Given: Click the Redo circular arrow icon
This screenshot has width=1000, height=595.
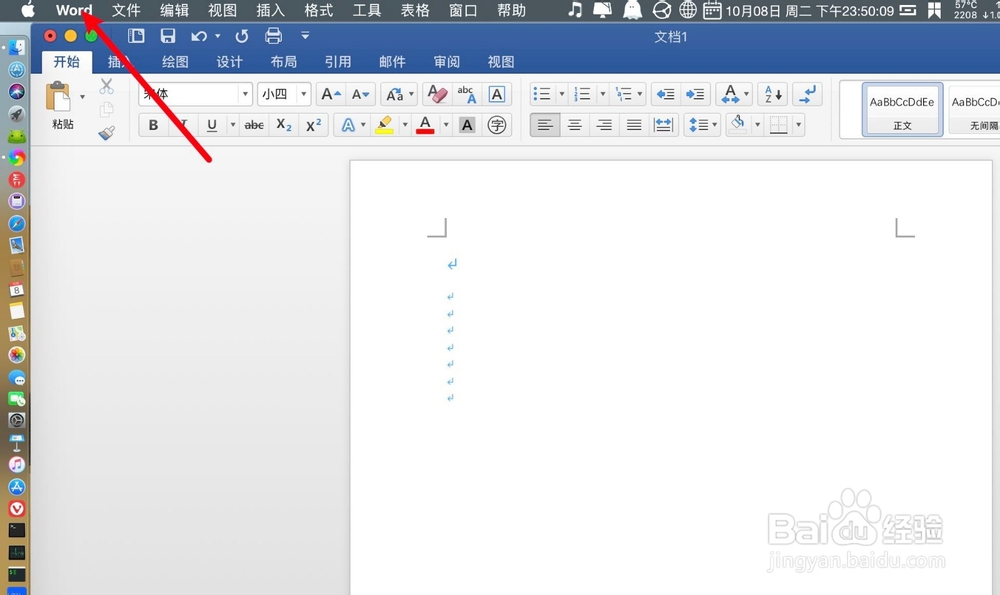Looking at the screenshot, I should (242, 36).
